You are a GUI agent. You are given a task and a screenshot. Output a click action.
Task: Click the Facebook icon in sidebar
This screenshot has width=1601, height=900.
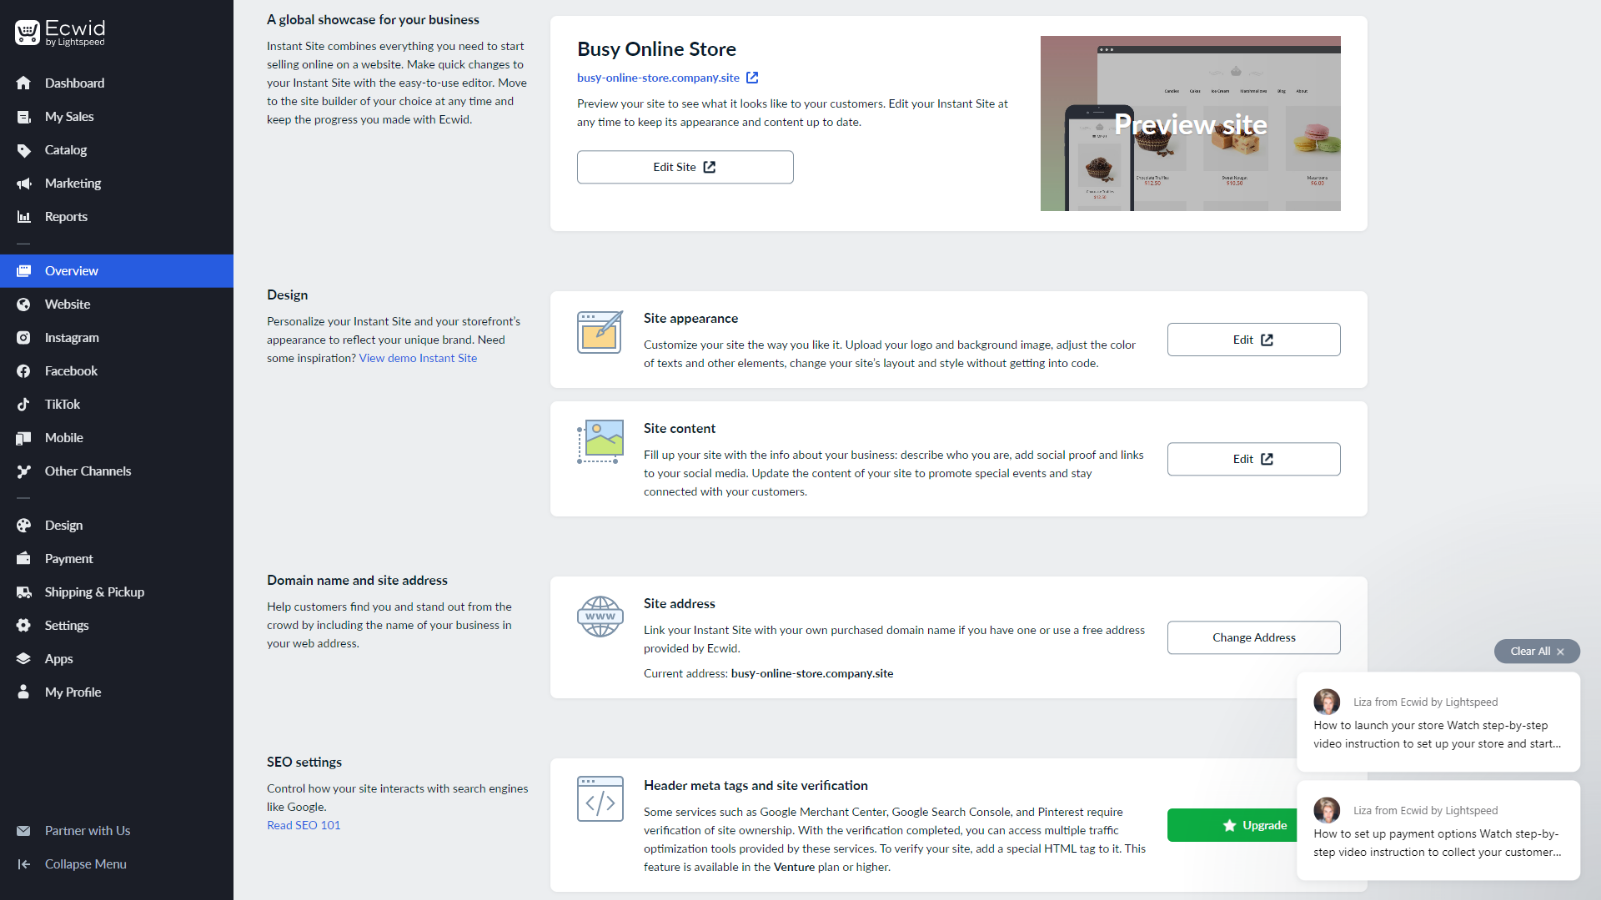pos(24,371)
